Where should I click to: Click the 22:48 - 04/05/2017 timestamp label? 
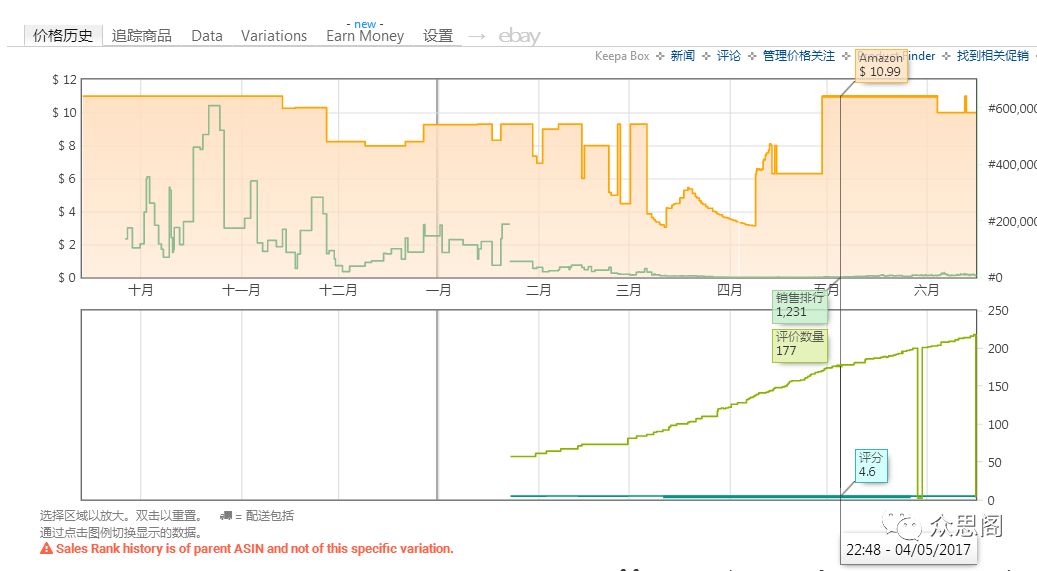tap(908, 549)
